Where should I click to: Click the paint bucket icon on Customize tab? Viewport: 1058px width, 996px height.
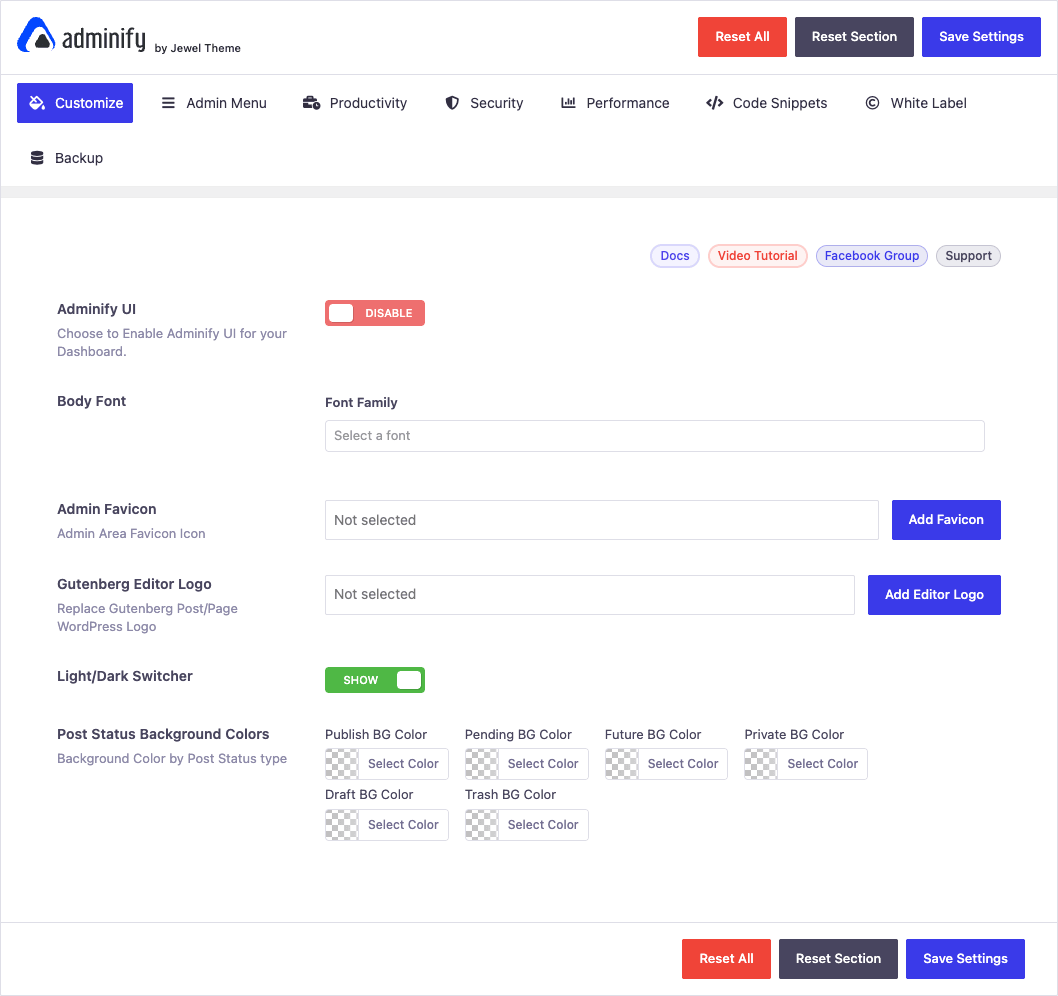pos(37,103)
